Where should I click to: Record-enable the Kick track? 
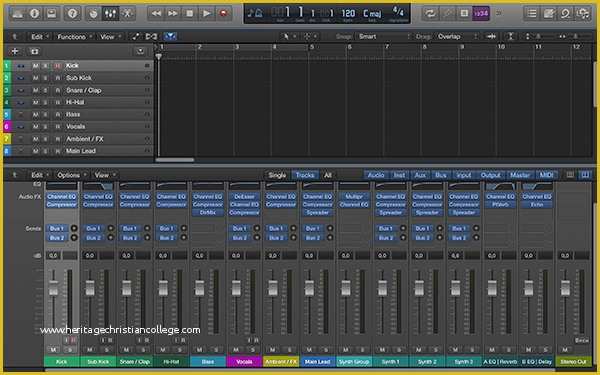(57, 66)
